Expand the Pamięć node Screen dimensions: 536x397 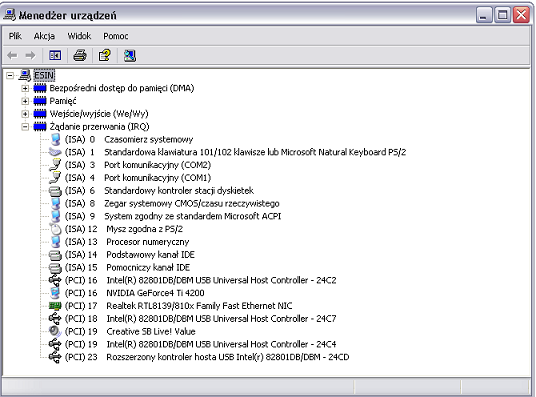click(x=25, y=101)
